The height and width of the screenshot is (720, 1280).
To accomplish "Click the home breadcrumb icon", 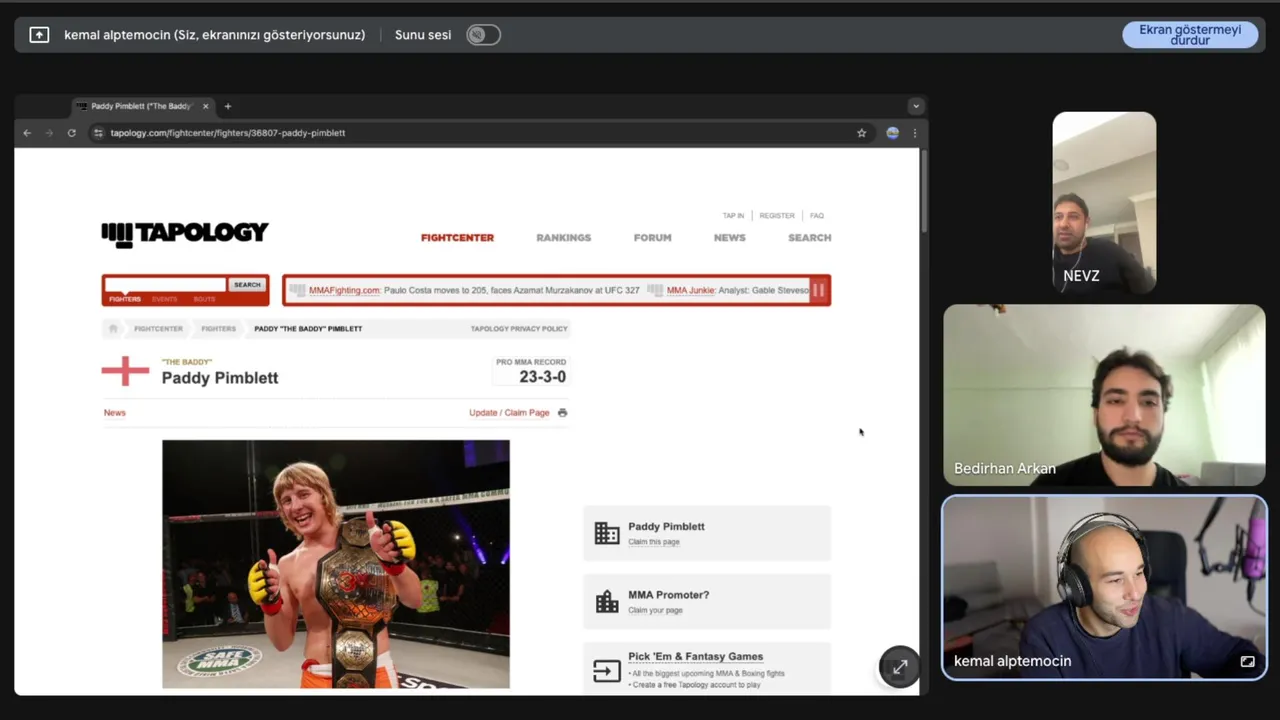I will pos(113,328).
